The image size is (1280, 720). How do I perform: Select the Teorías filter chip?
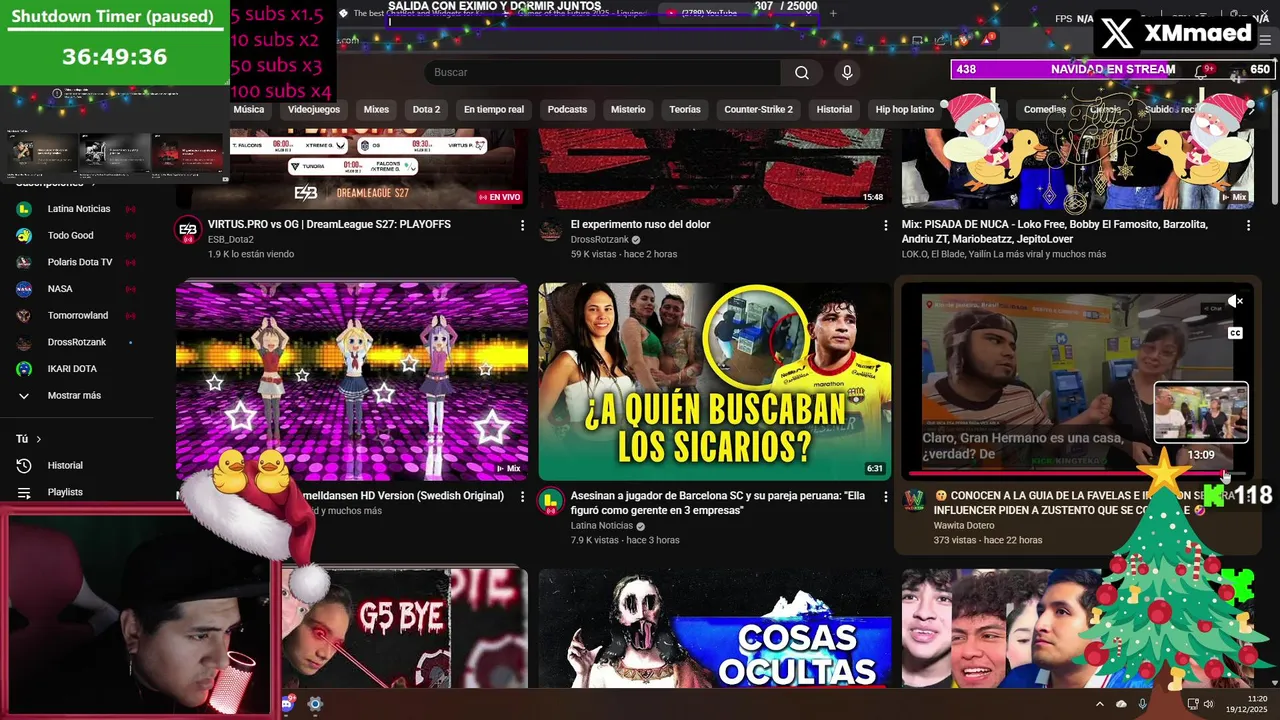685,109
